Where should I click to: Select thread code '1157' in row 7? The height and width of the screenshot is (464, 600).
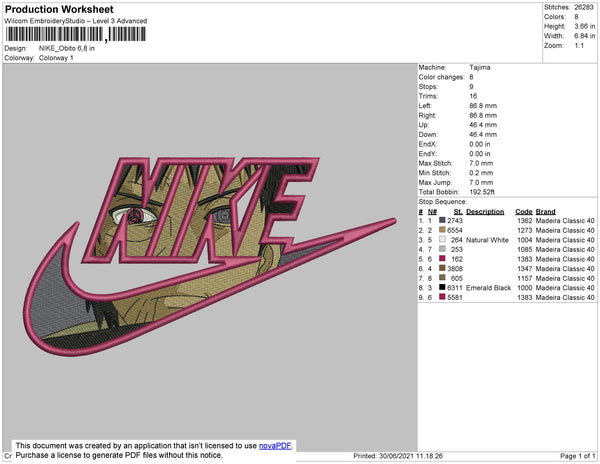click(x=525, y=278)
